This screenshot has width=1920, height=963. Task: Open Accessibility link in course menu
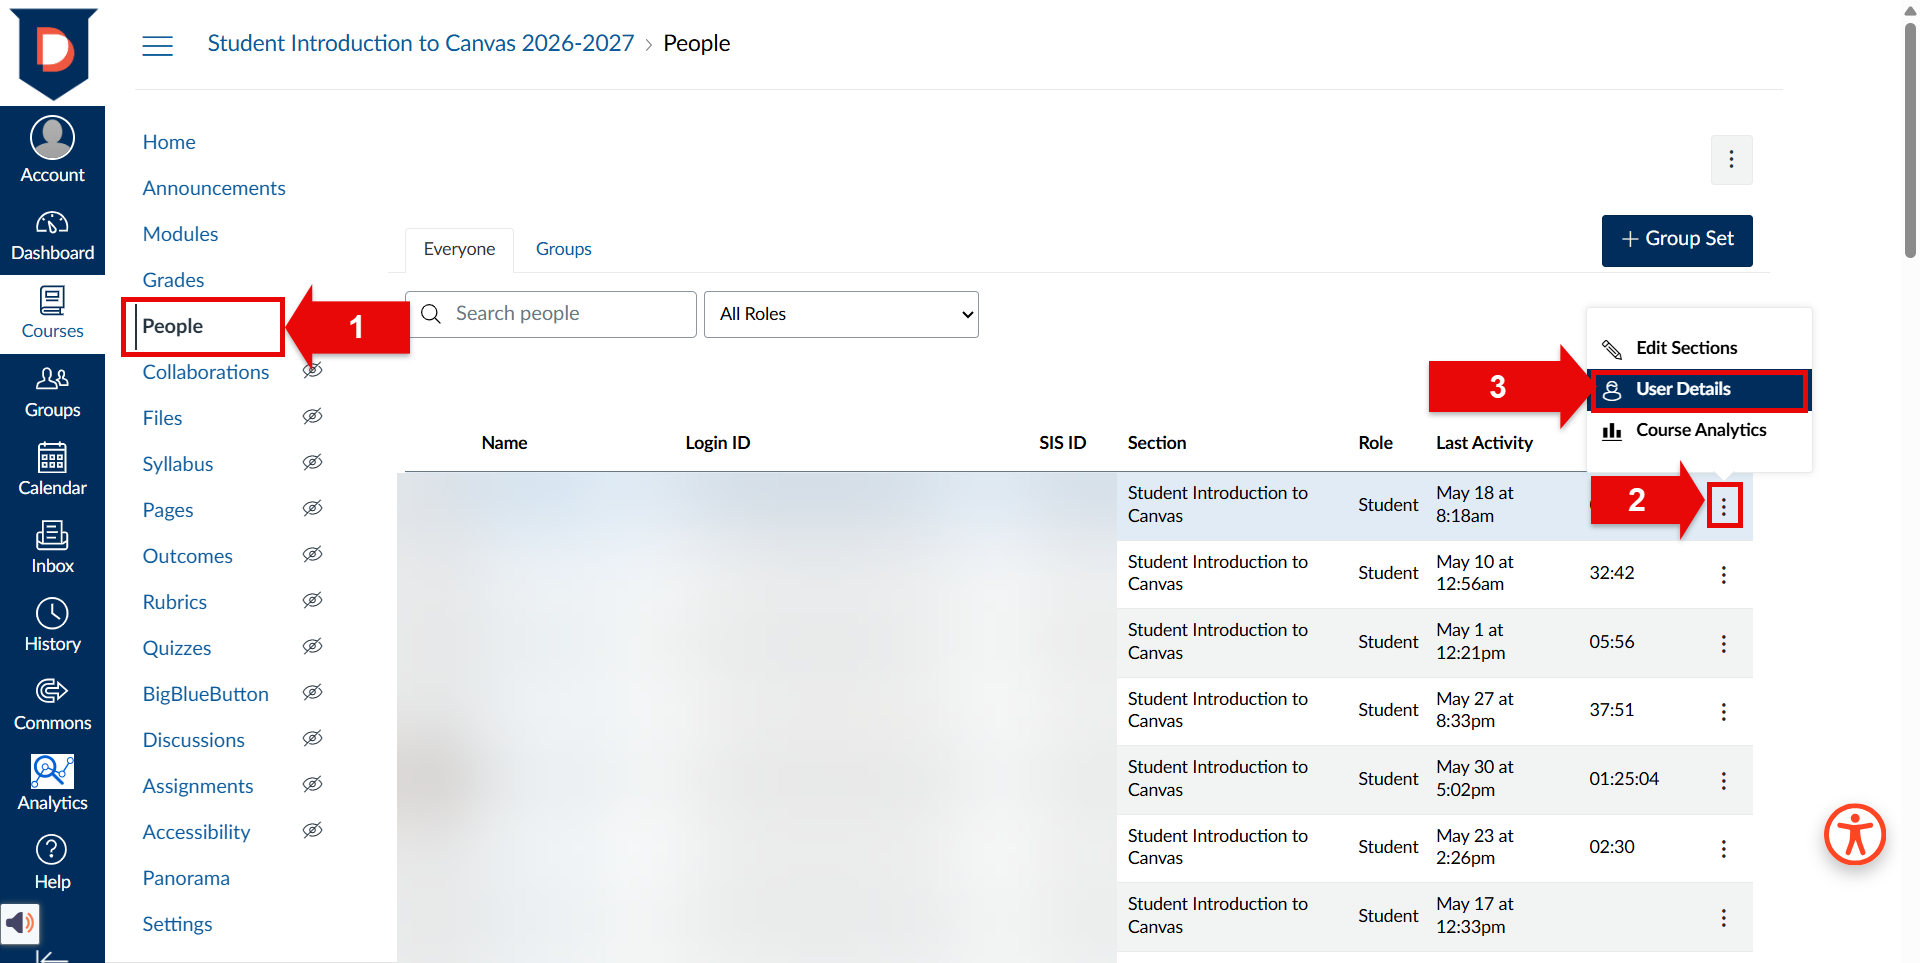[x=196, y=832]
